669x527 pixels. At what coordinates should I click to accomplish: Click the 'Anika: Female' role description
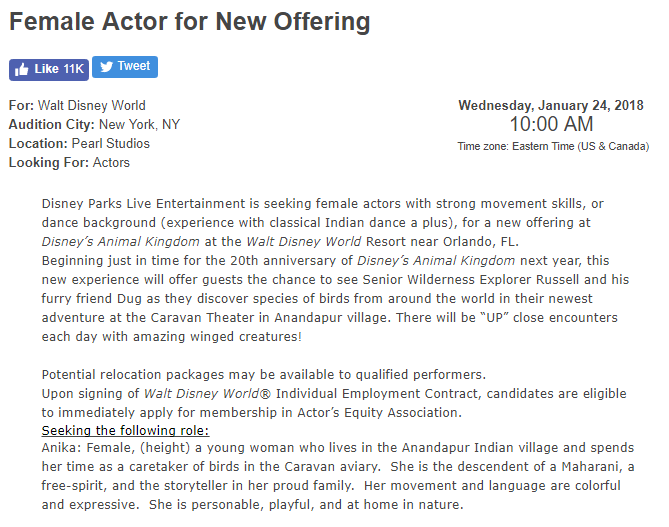pyautogui.click(x=88, y=448)
